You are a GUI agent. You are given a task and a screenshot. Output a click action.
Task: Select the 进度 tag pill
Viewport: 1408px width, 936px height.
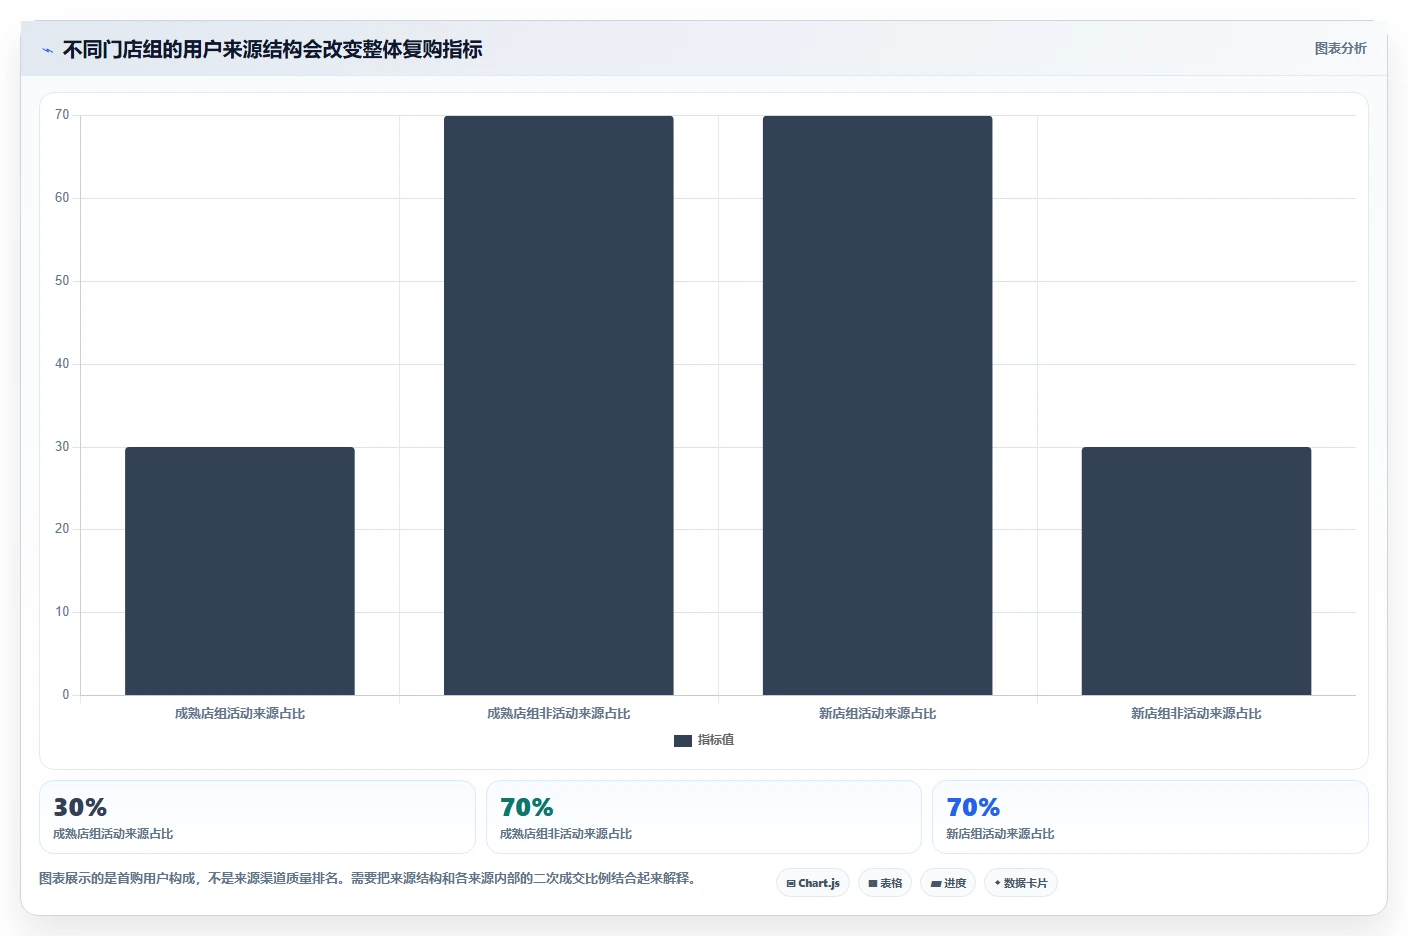[948, 883]
